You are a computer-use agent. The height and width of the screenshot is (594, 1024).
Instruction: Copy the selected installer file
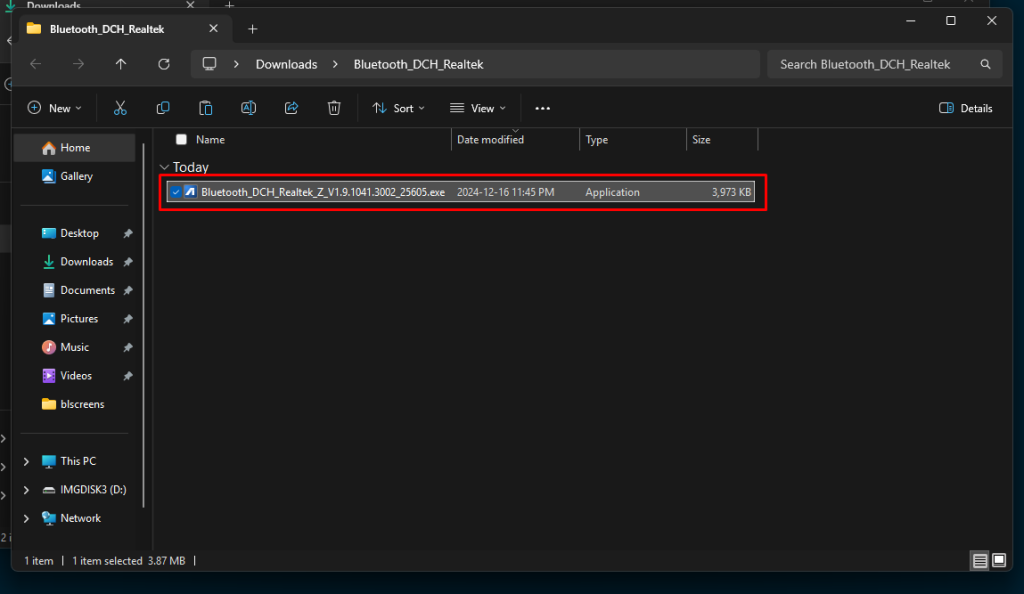(x=162, y=107)
